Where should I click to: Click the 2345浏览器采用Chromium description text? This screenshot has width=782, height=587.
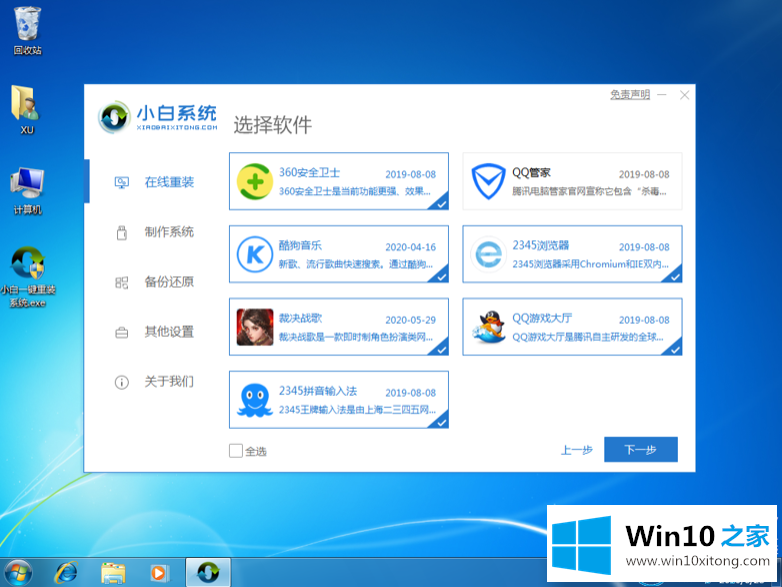[x=590, y=264]
